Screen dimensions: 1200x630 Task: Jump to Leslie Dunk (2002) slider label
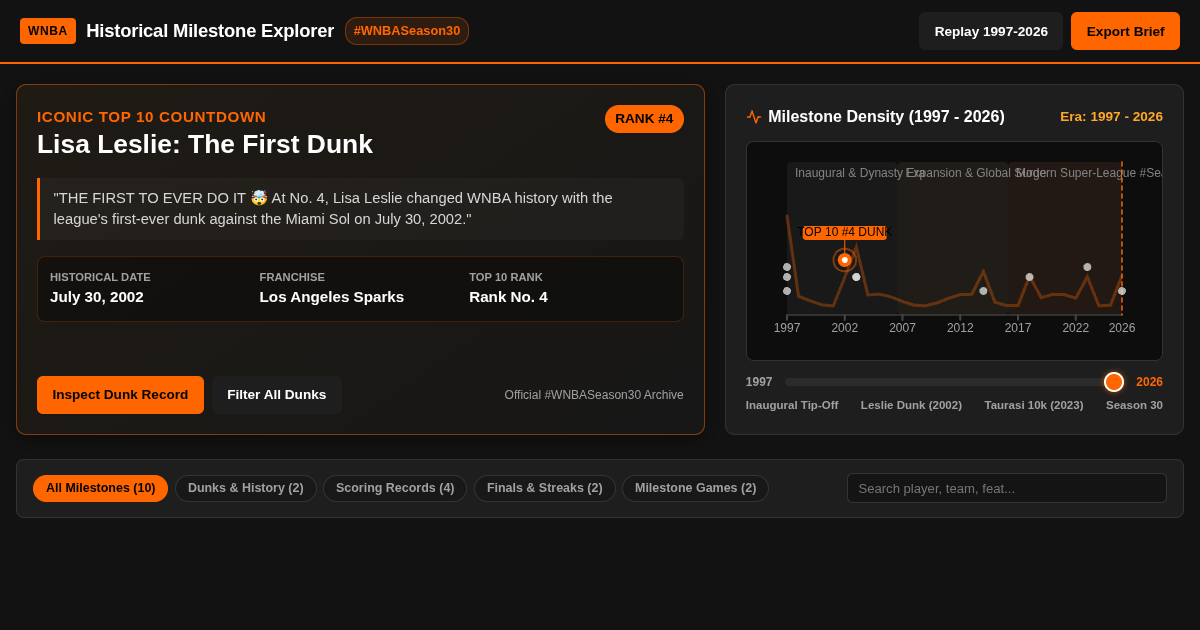(x=911, y=405)
